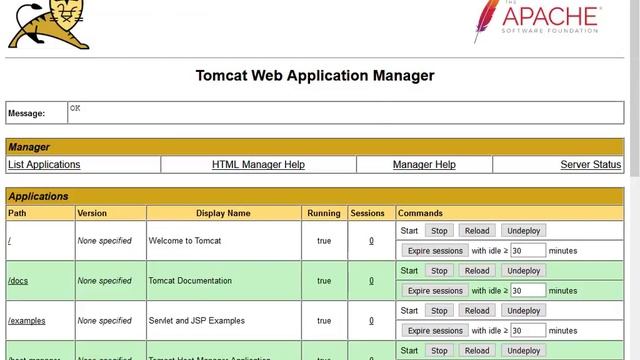Click the "OK" message text
Image resolution: width=640 pixels, height=360 pixels.
pyautogui.click(x=75, y=108)
